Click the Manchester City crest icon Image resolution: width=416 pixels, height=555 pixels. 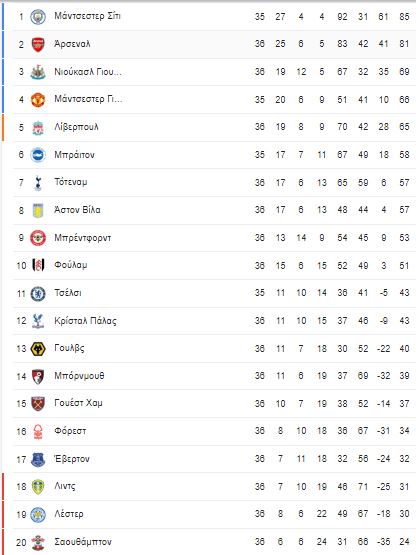click(38, 17)
